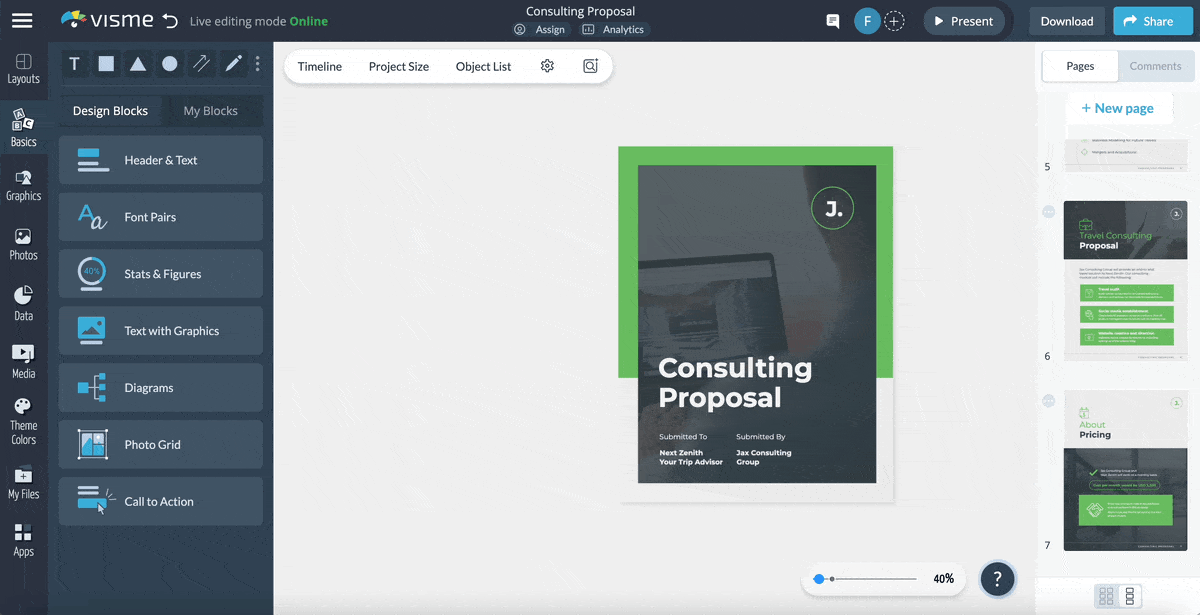
Task: Adjust the zoom slider handle
Action: coord(819,579)
